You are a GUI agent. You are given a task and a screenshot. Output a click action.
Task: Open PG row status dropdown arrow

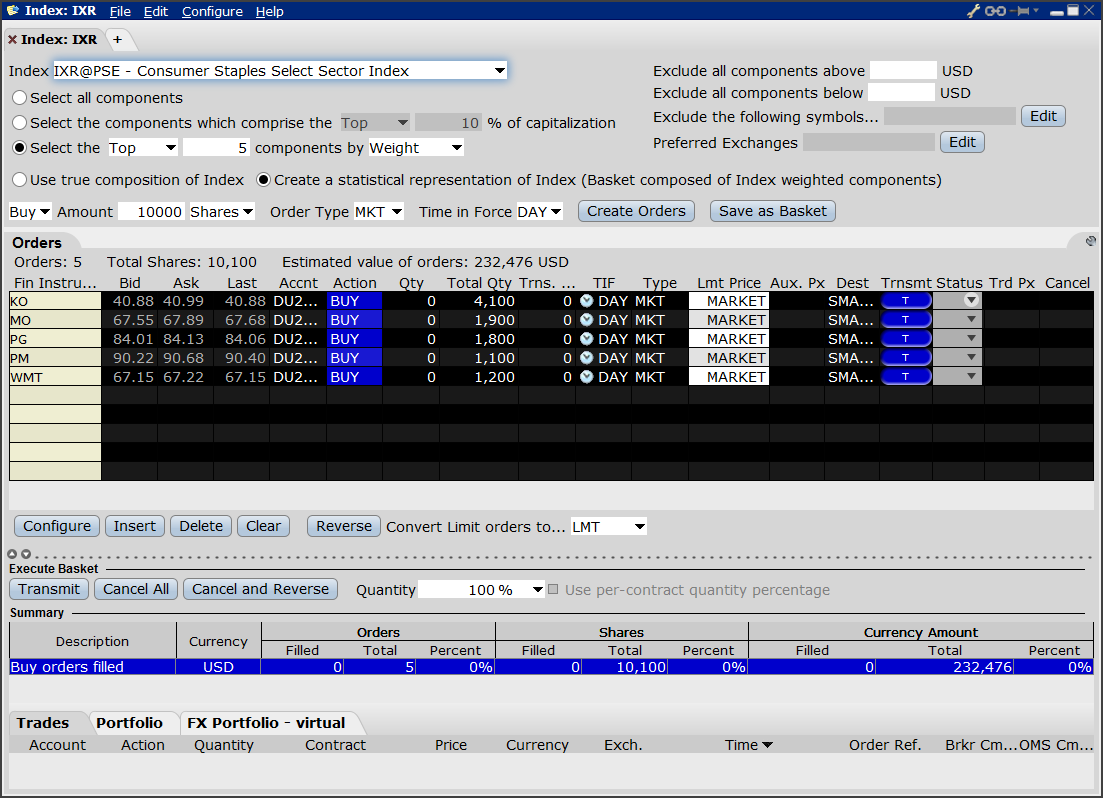point(971,338)
